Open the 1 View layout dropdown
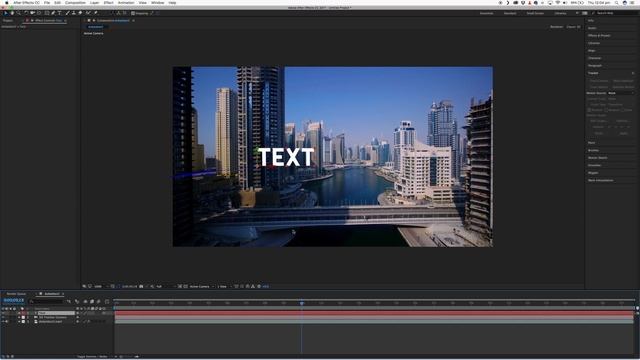Screen dimensions: 640x360 223,287
